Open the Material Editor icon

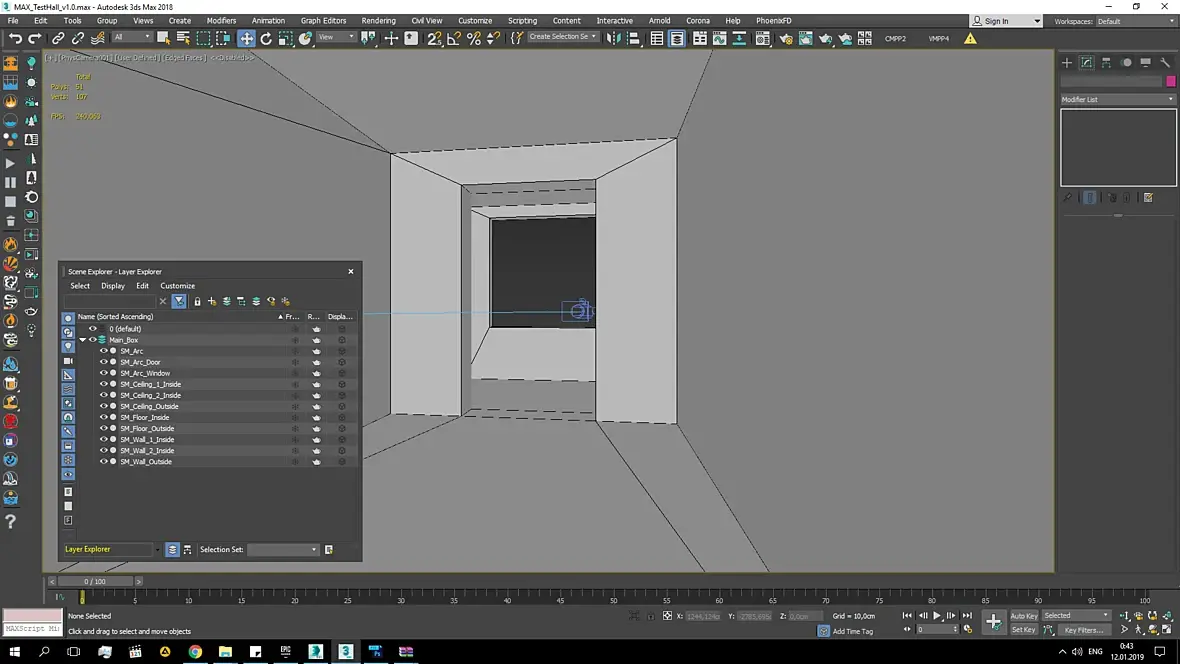coord(763,38)
